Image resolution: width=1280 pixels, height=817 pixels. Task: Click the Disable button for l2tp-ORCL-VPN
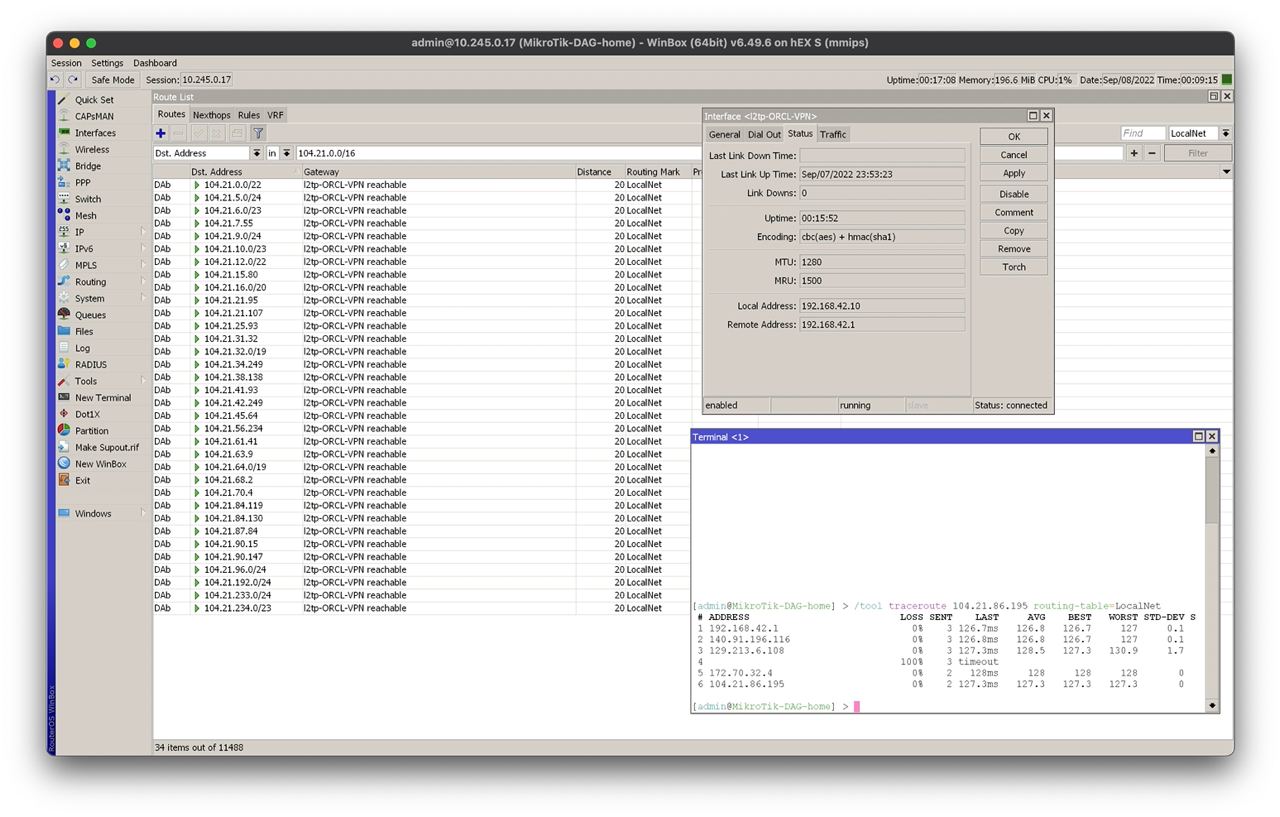(x=1014, y=194)
